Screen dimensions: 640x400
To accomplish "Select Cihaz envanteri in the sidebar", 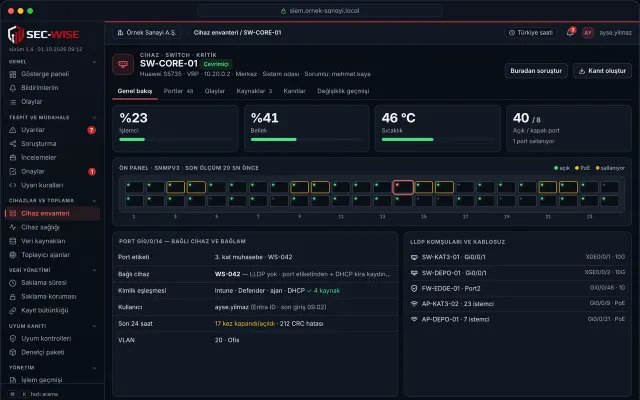I will (52, 213).
